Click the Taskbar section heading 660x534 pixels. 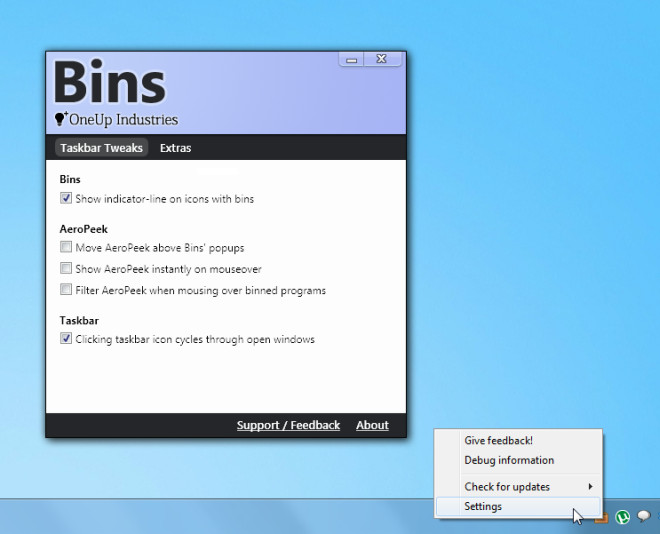tap(79, 321)
